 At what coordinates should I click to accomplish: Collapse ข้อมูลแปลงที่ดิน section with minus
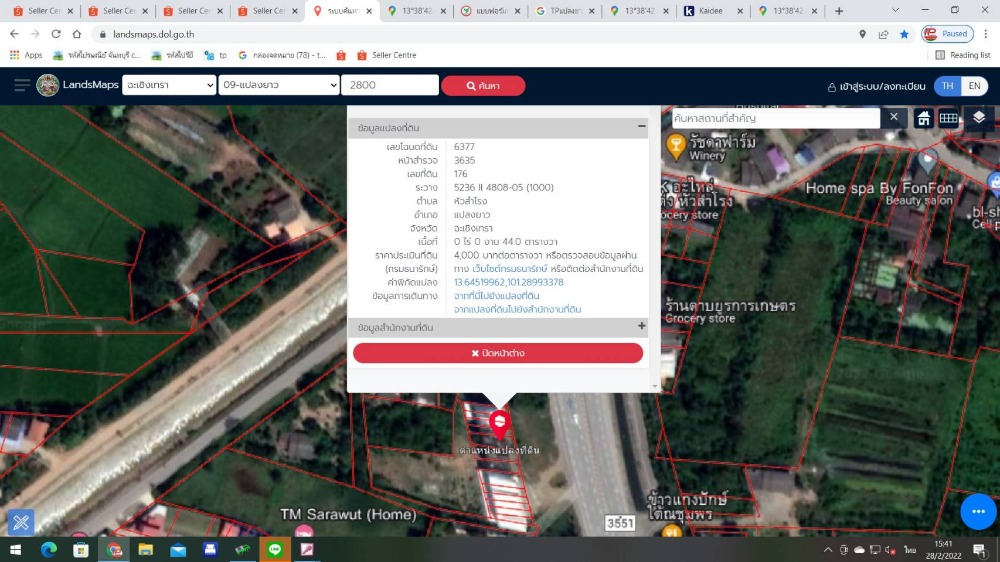[x=641, y=126]
